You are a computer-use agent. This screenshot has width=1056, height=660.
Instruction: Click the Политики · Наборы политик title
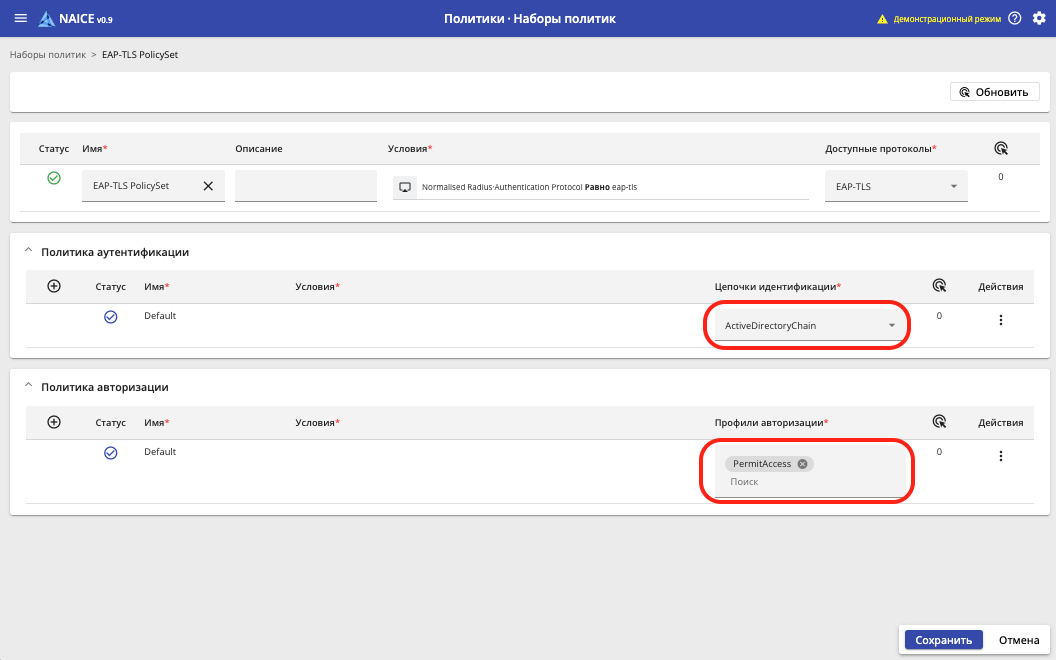click(529, 19)
